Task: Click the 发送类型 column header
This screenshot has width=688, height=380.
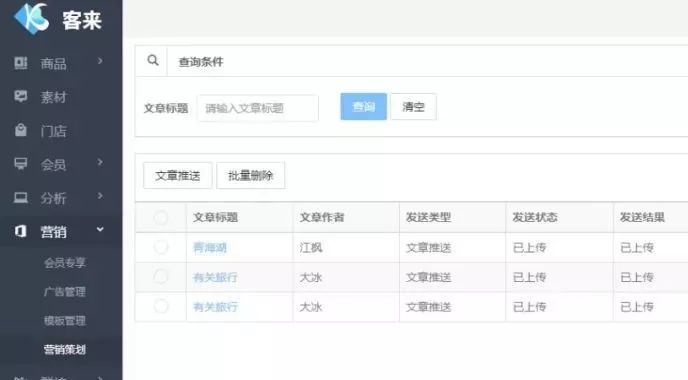Action: pyautogui.click(x=429, y=217)
